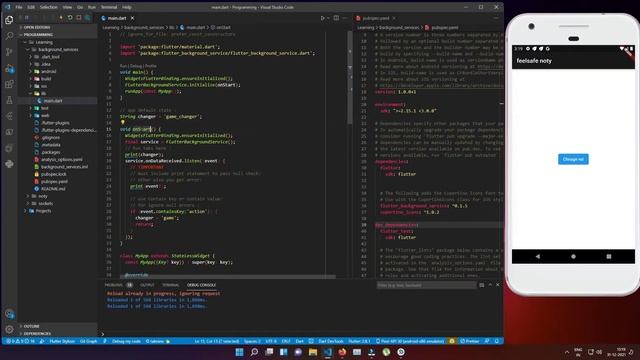Tap the Android emulator home button
This screenshot has width=640, height=360.
(573, 256)
